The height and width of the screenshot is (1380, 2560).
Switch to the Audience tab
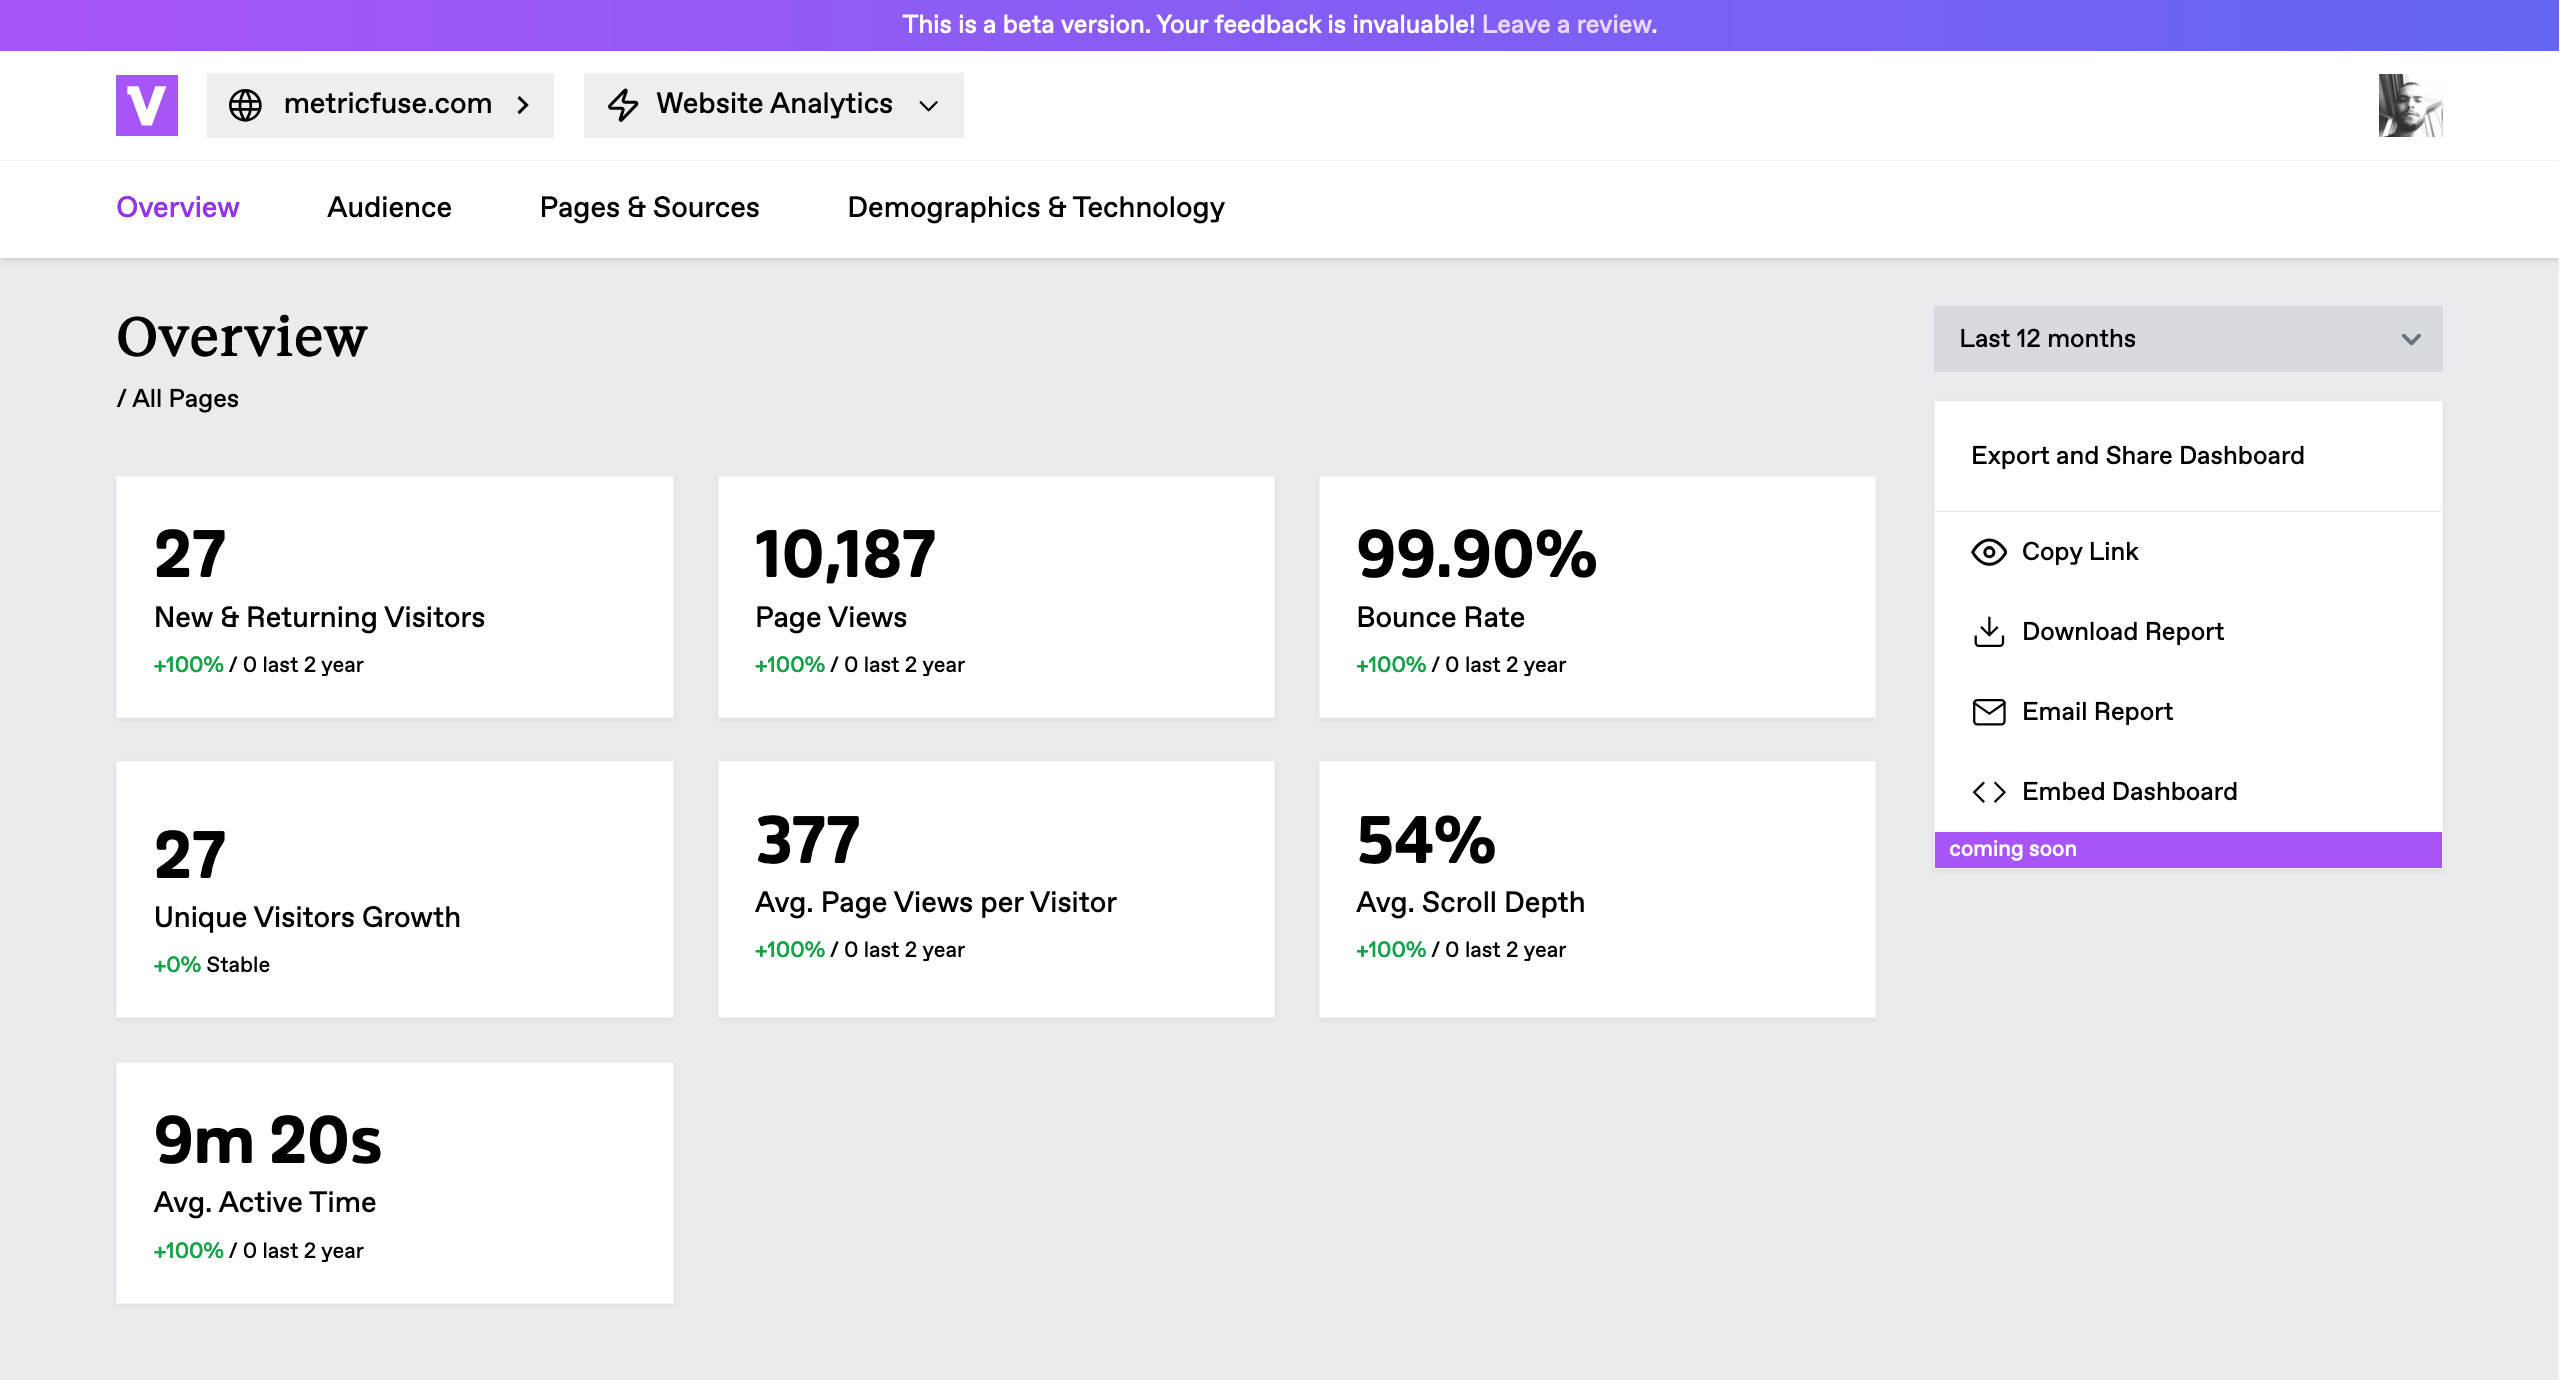coord(389,207)
